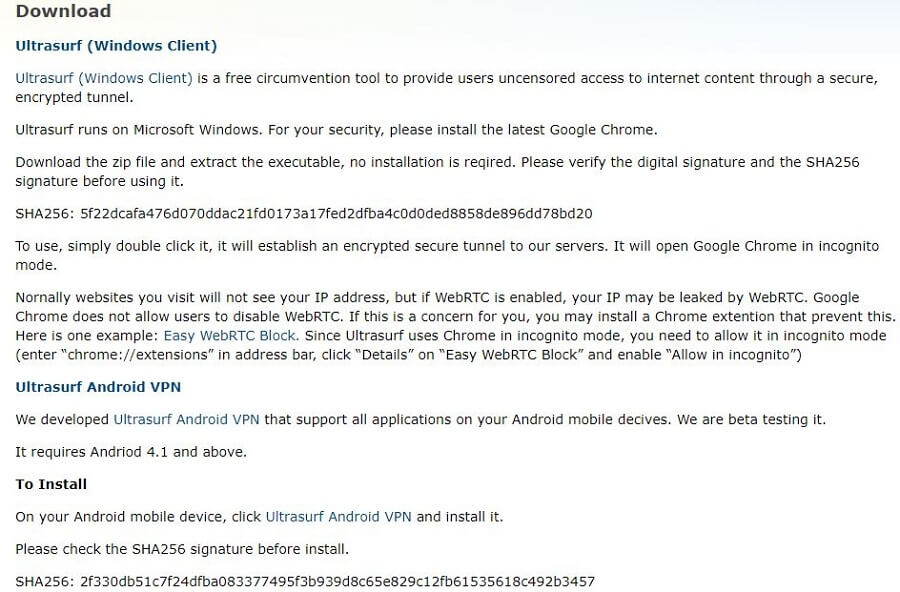Click the Android SHA256 hash starting with 2f330db5
900x592 pixels.
click(338, 582)
